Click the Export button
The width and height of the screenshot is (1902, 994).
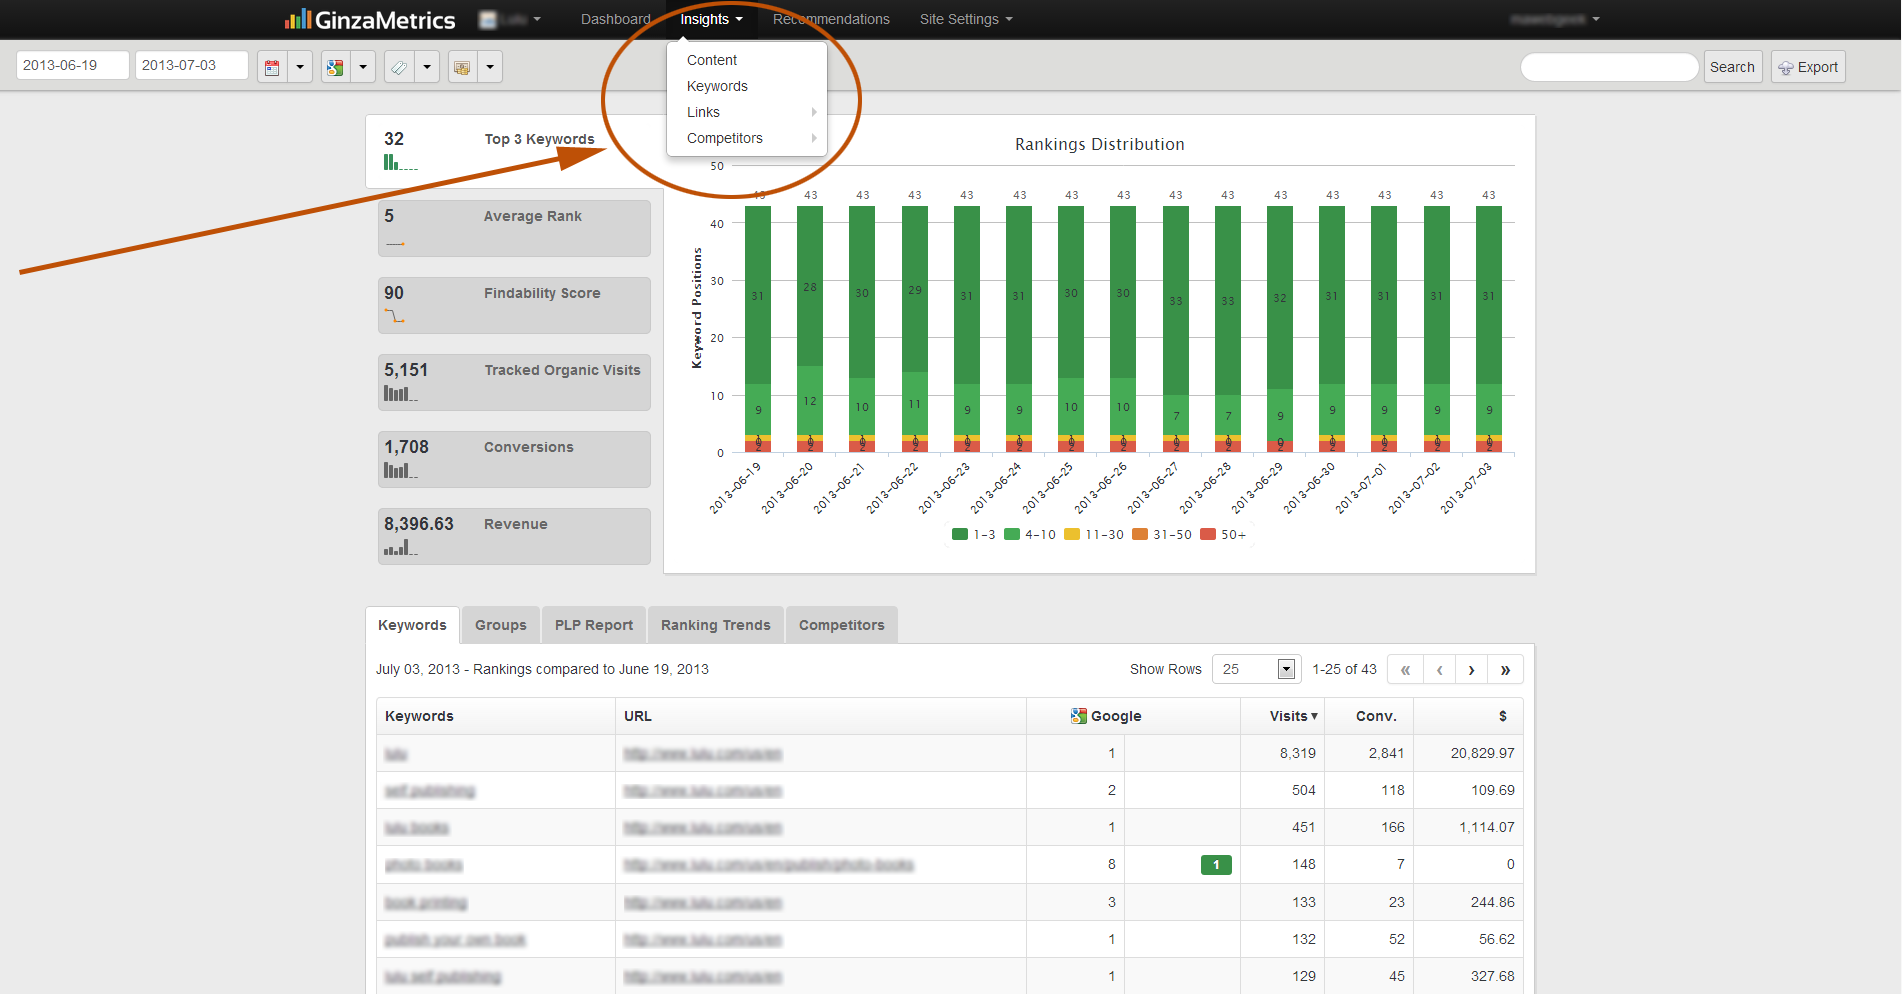click(x=1808, y=67)
